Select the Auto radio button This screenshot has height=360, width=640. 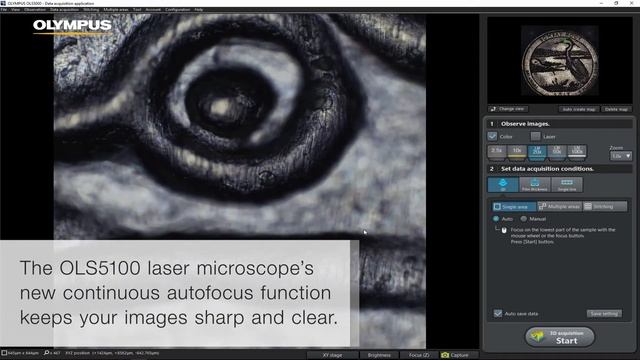496,219
